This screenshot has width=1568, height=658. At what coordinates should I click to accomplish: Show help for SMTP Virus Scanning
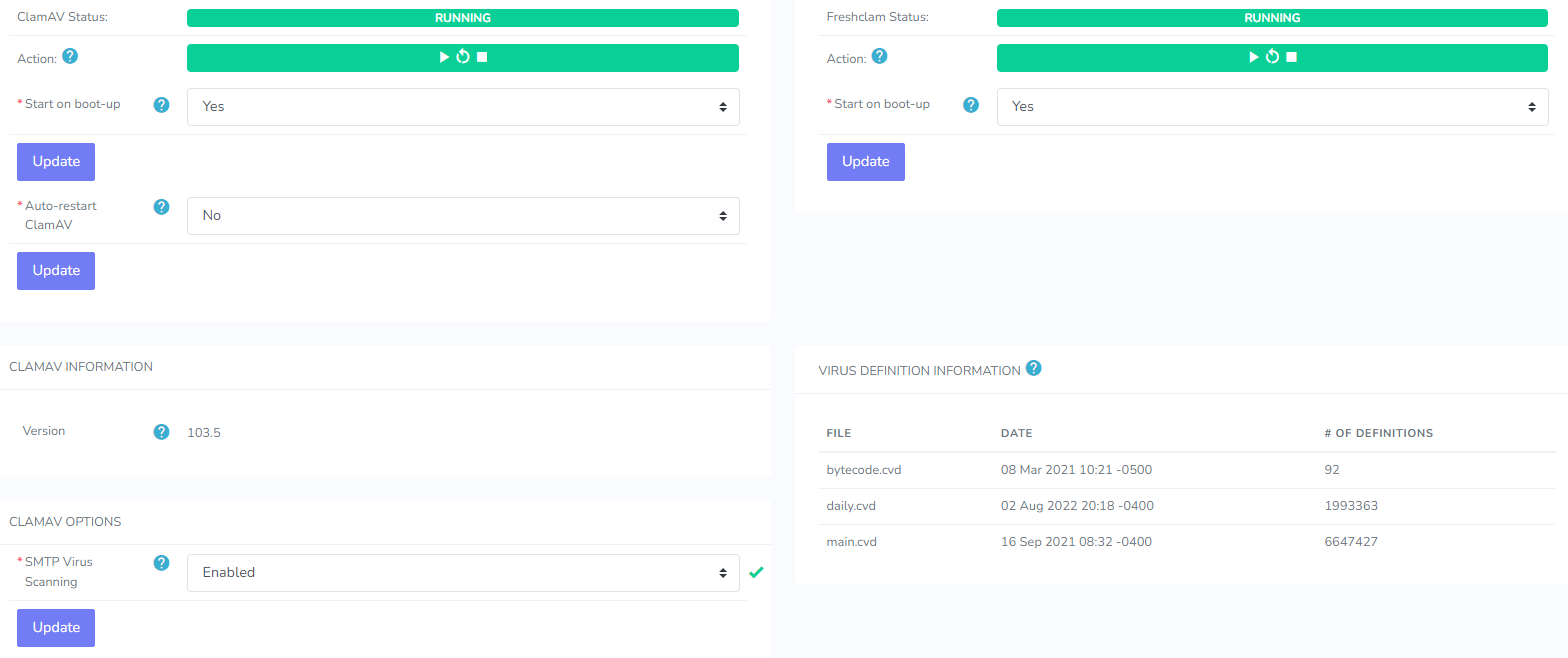coord(161,563)
